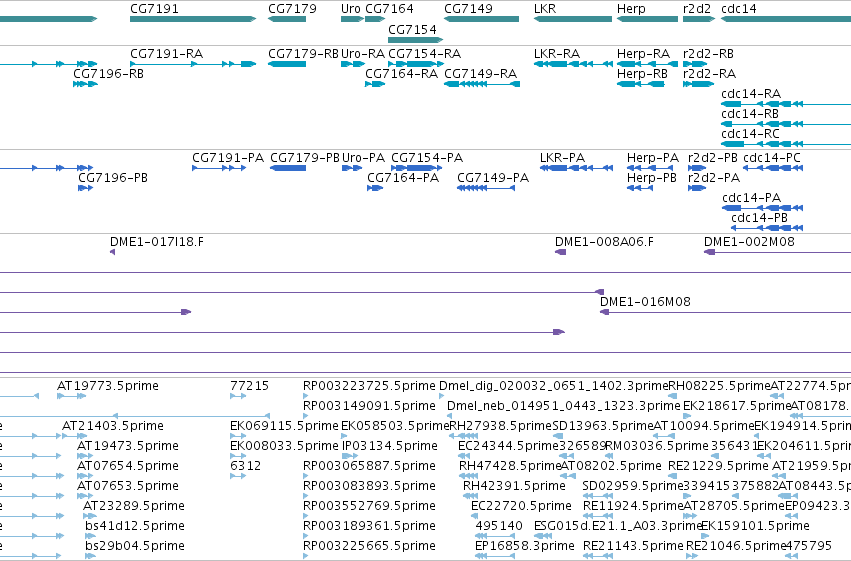
Task: Select EST label 495140
Action: (499, 526)
